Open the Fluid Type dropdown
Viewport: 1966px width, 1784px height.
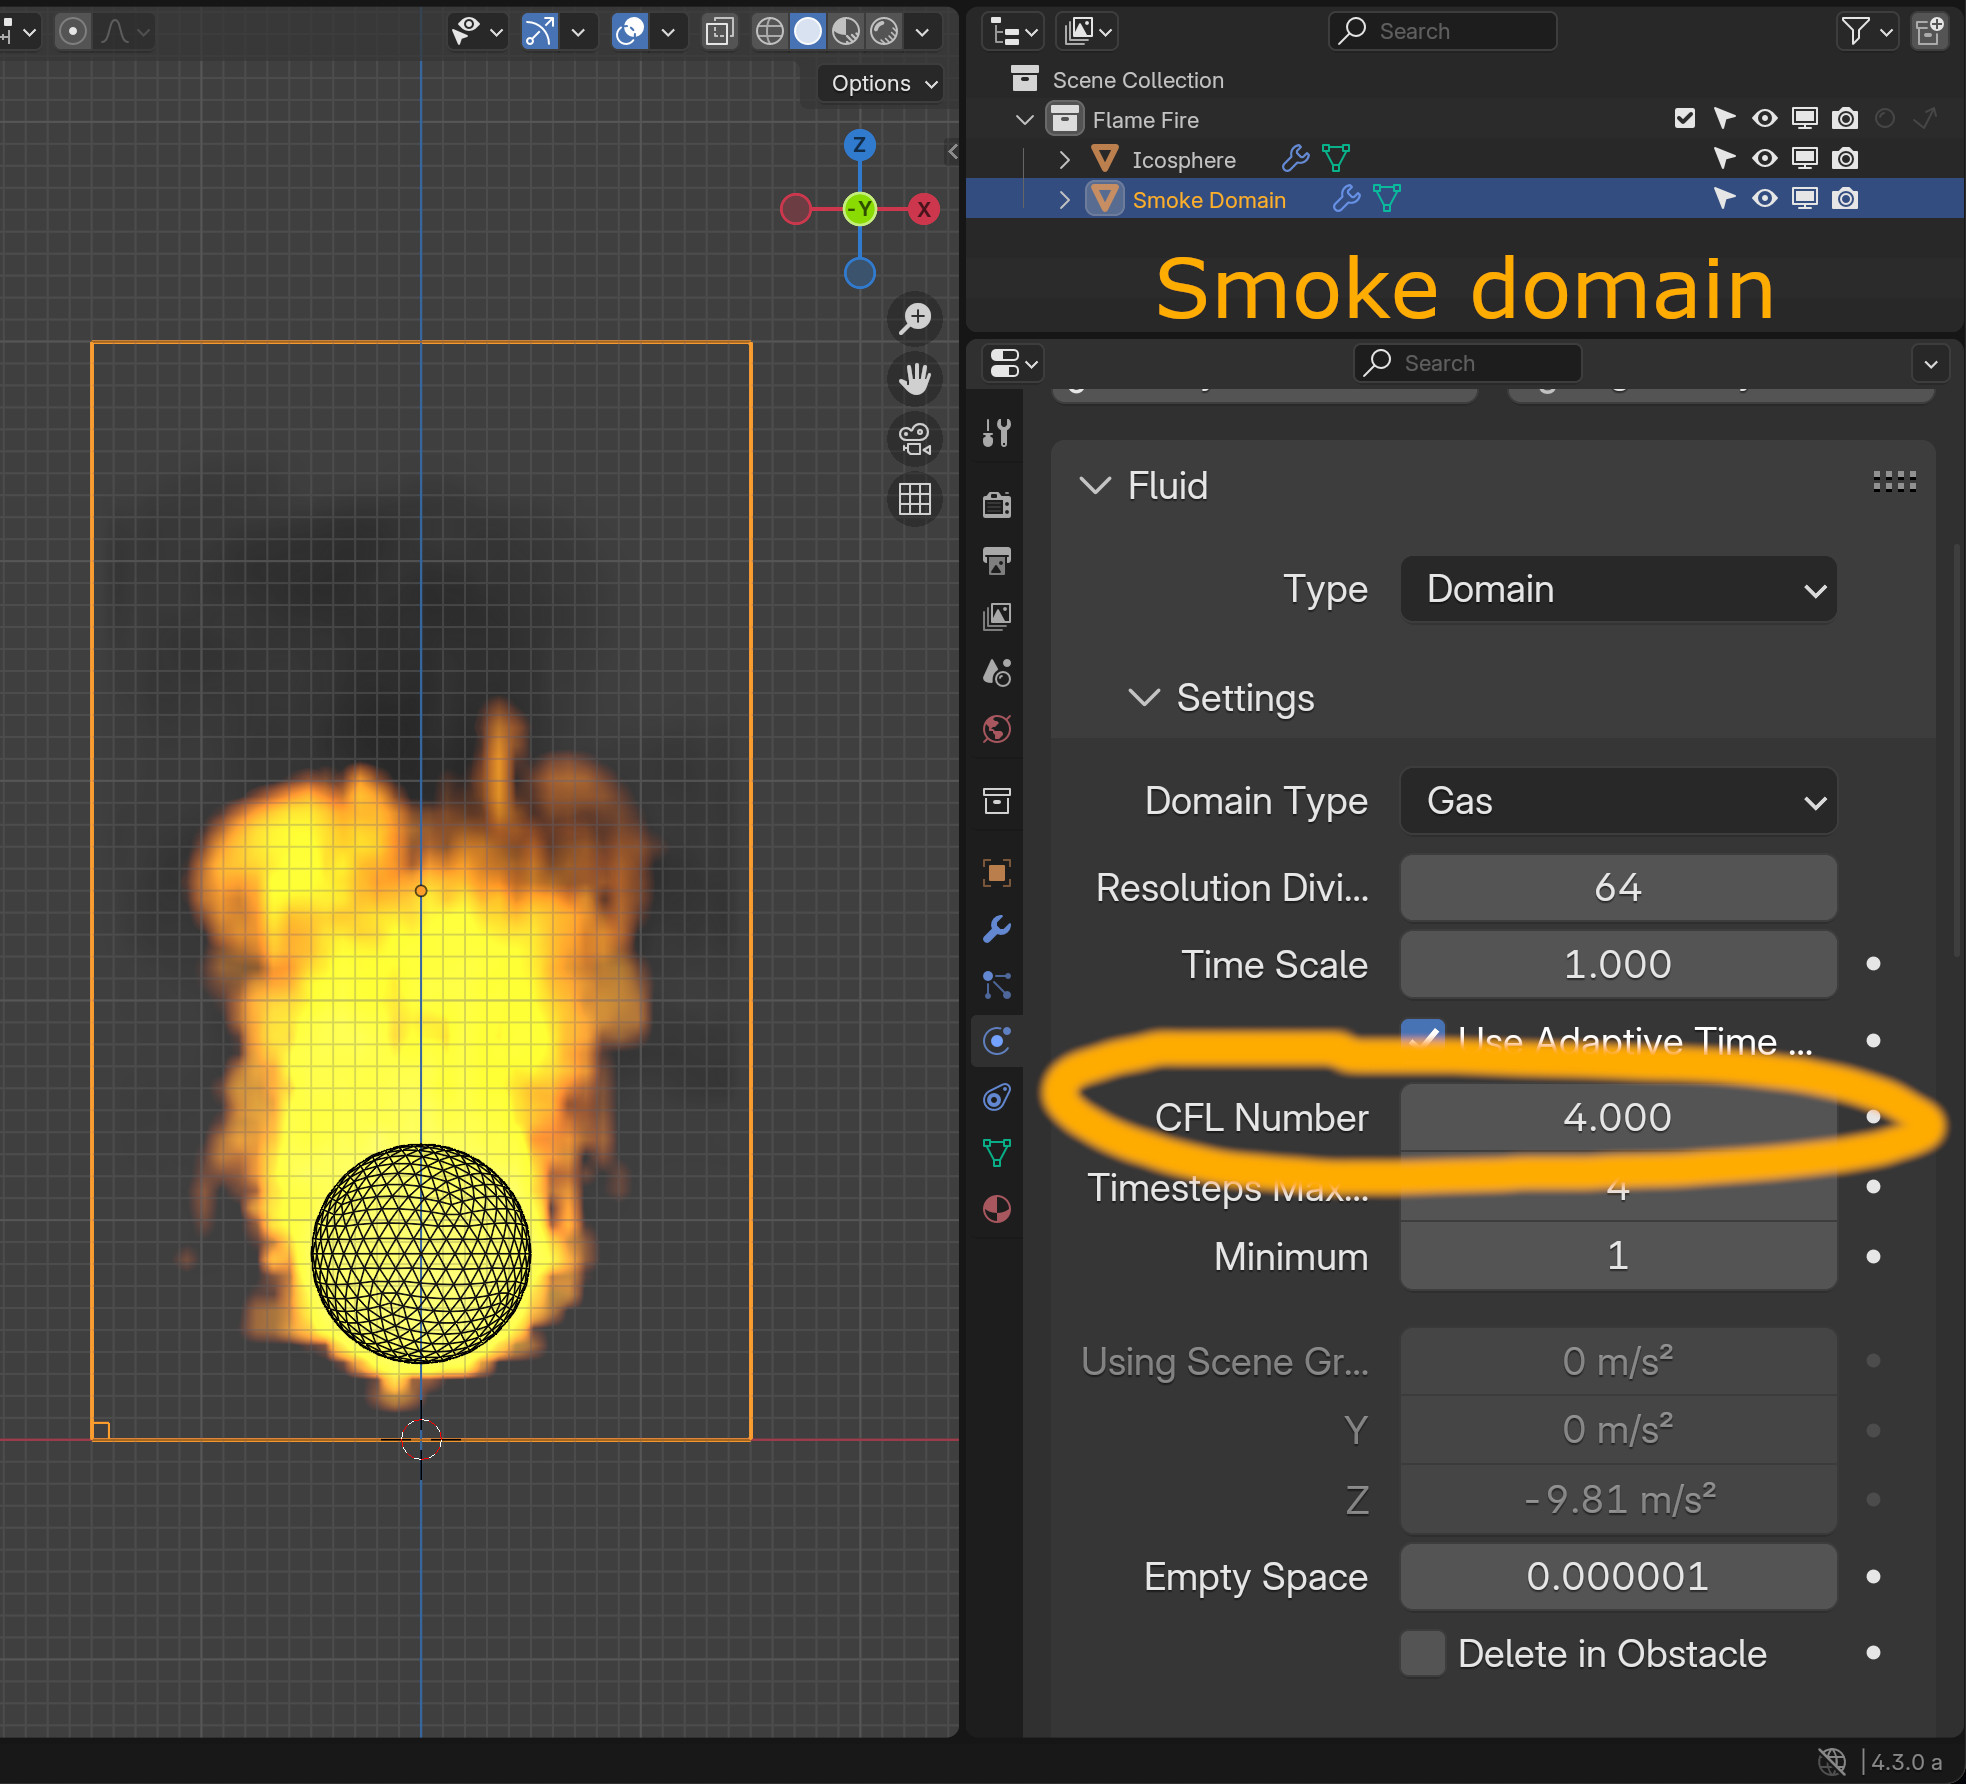click(x=1617, y=589)
